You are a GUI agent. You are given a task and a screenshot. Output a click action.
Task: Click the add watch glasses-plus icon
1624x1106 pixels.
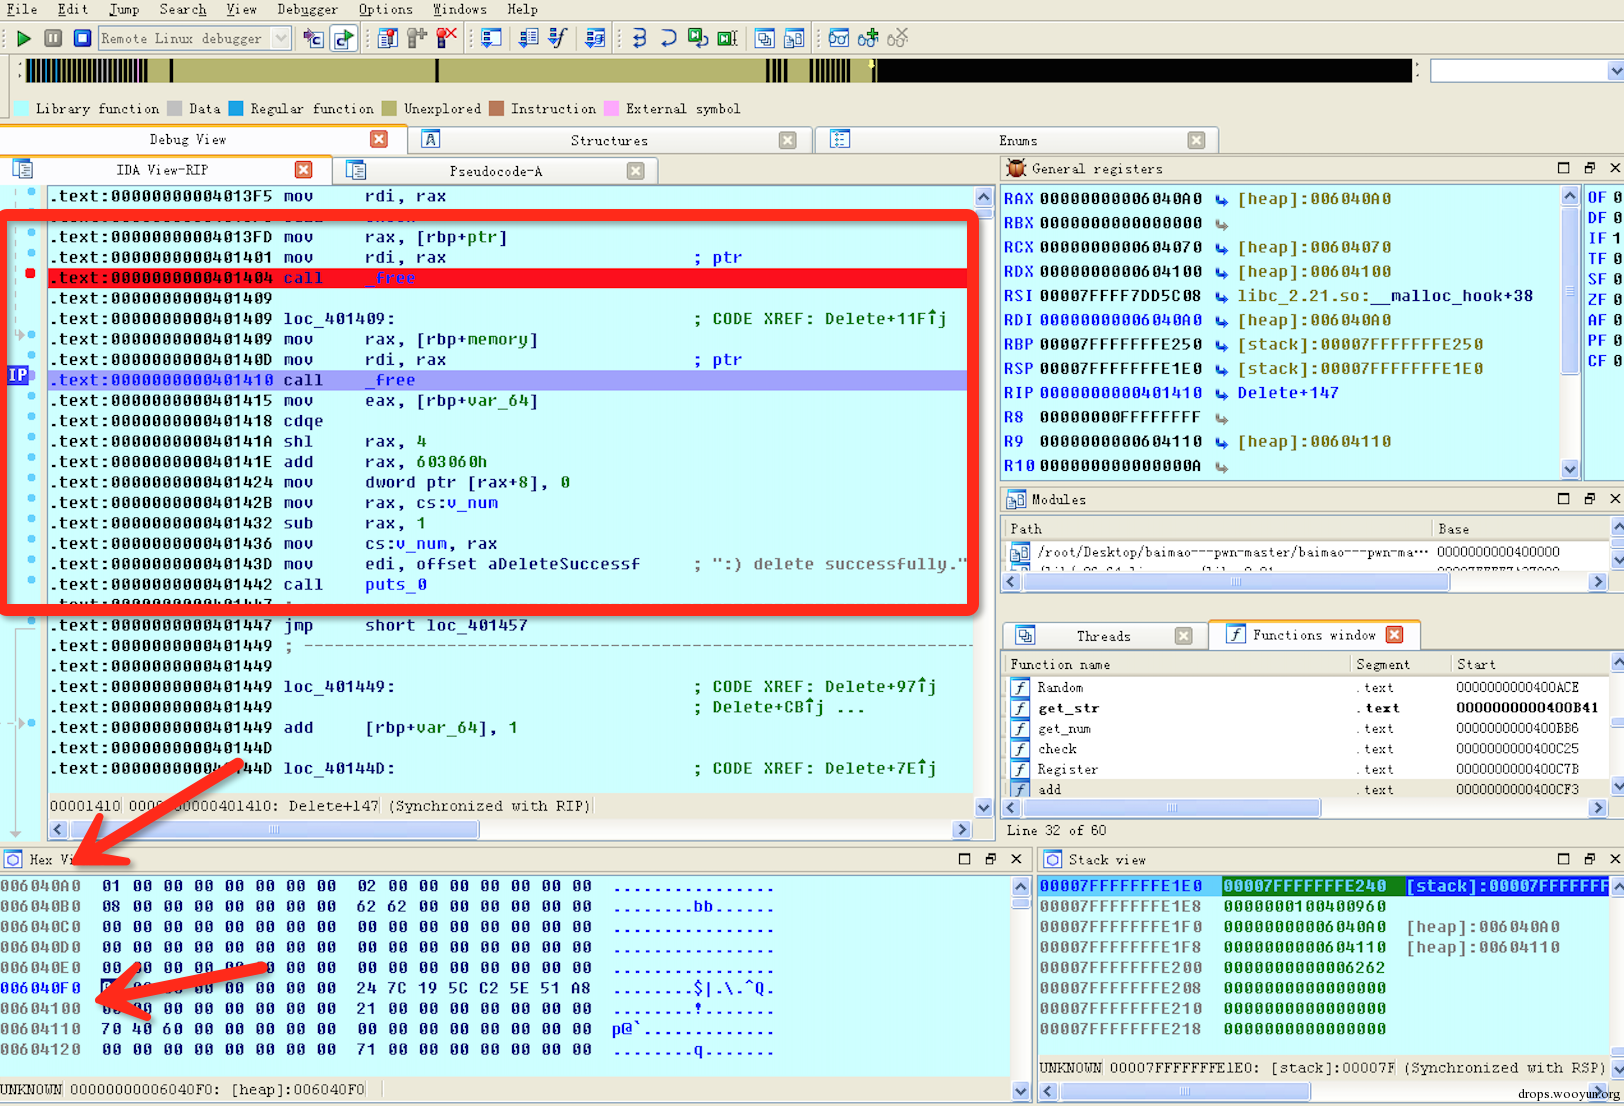868,38
